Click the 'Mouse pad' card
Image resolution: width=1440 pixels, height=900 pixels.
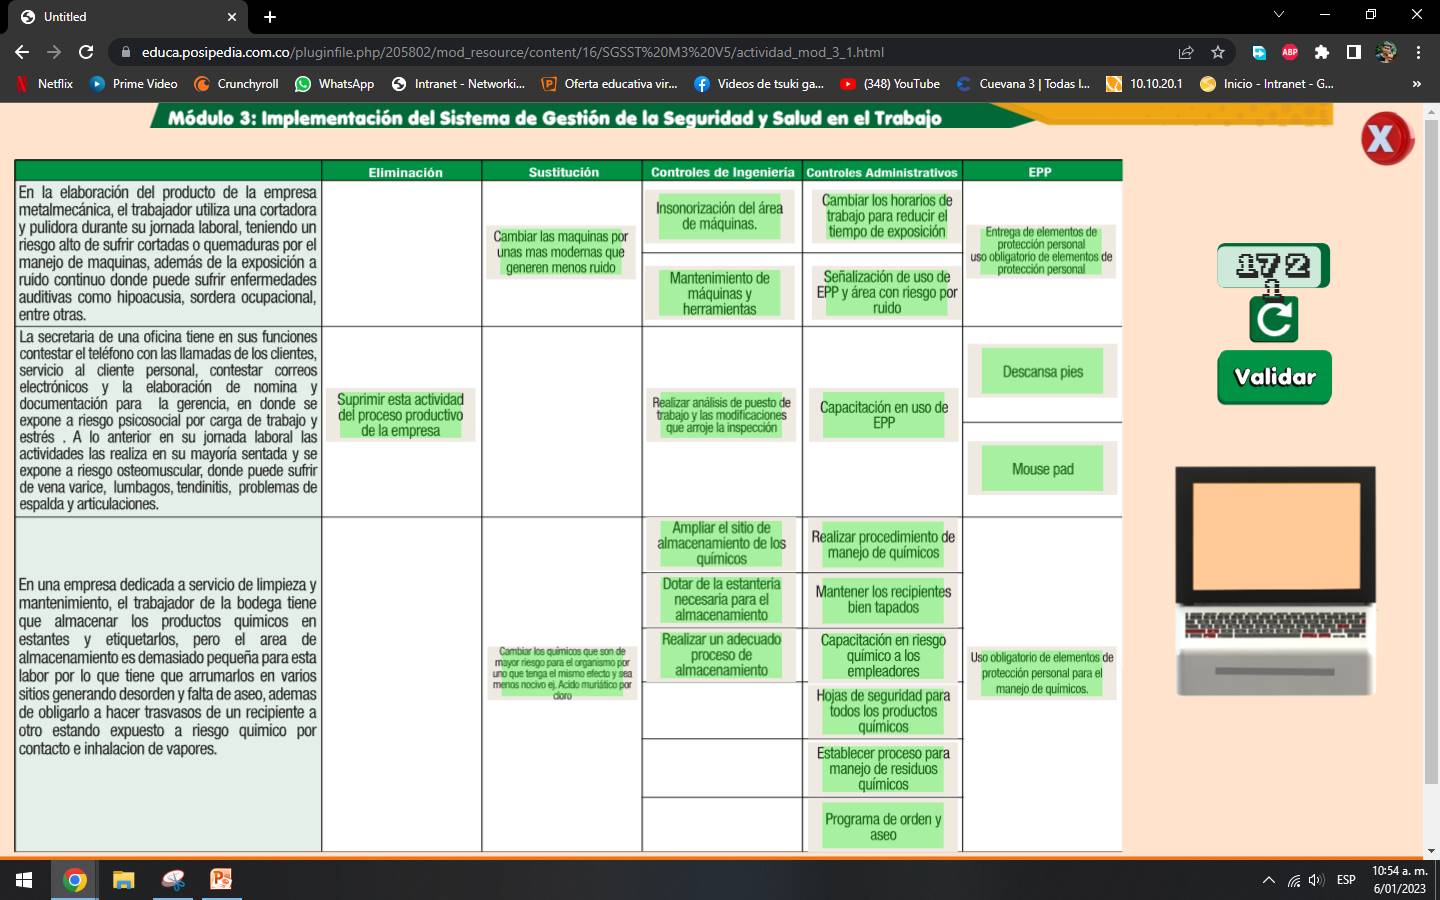pos(1042,469)
